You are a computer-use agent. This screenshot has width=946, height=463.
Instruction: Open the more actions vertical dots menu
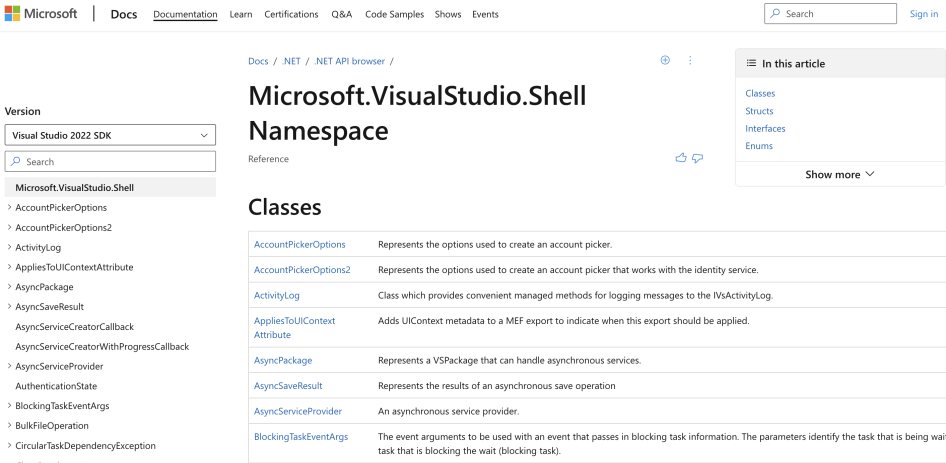tap(690, 61)
